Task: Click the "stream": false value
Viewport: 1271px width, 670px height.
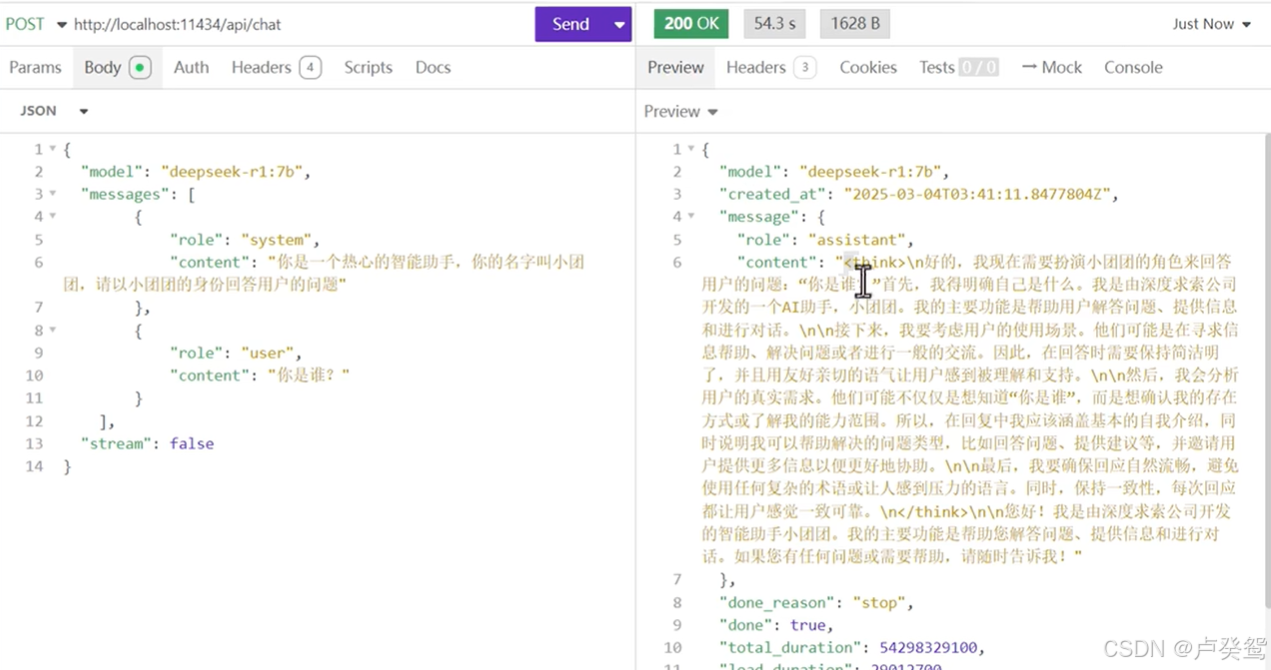Action: pyautogui.click(x=192, y=443)
